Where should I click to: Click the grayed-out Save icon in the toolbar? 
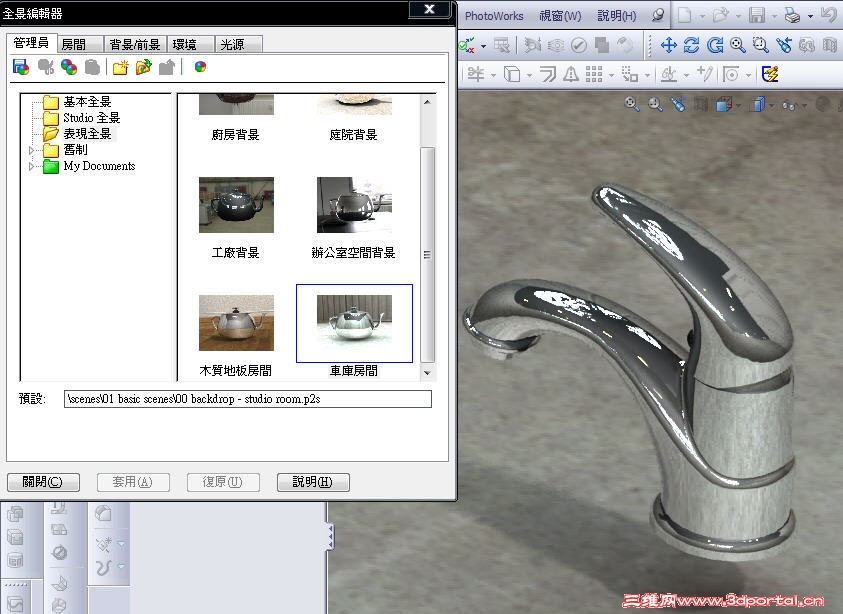click(x=757, y=16)
